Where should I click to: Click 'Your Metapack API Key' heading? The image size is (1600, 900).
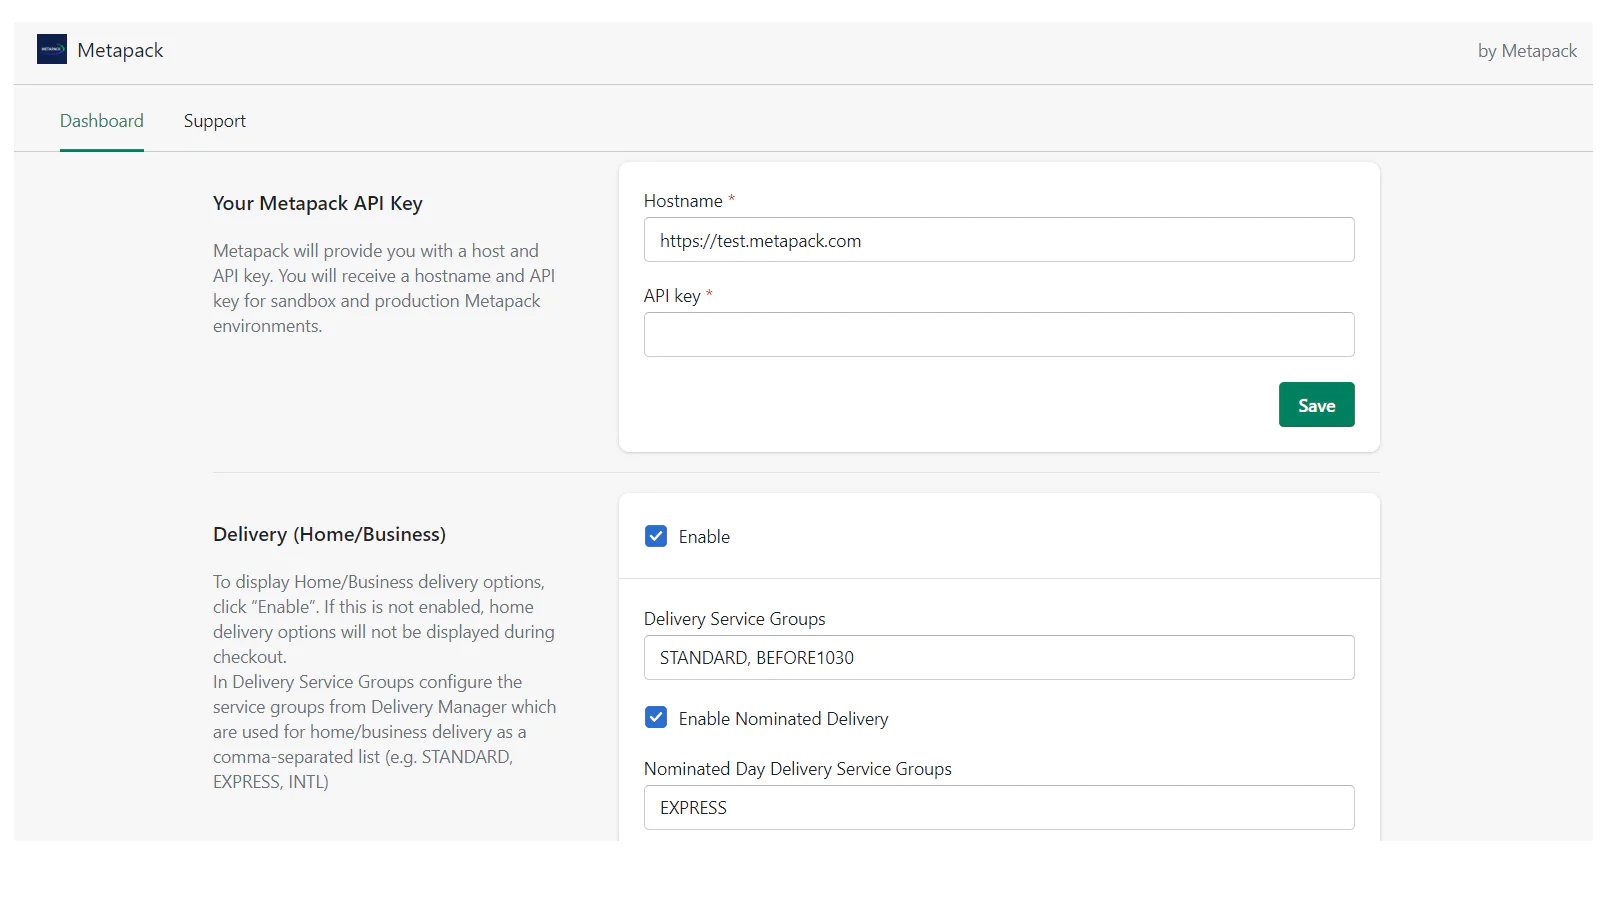tap(318, 203)
